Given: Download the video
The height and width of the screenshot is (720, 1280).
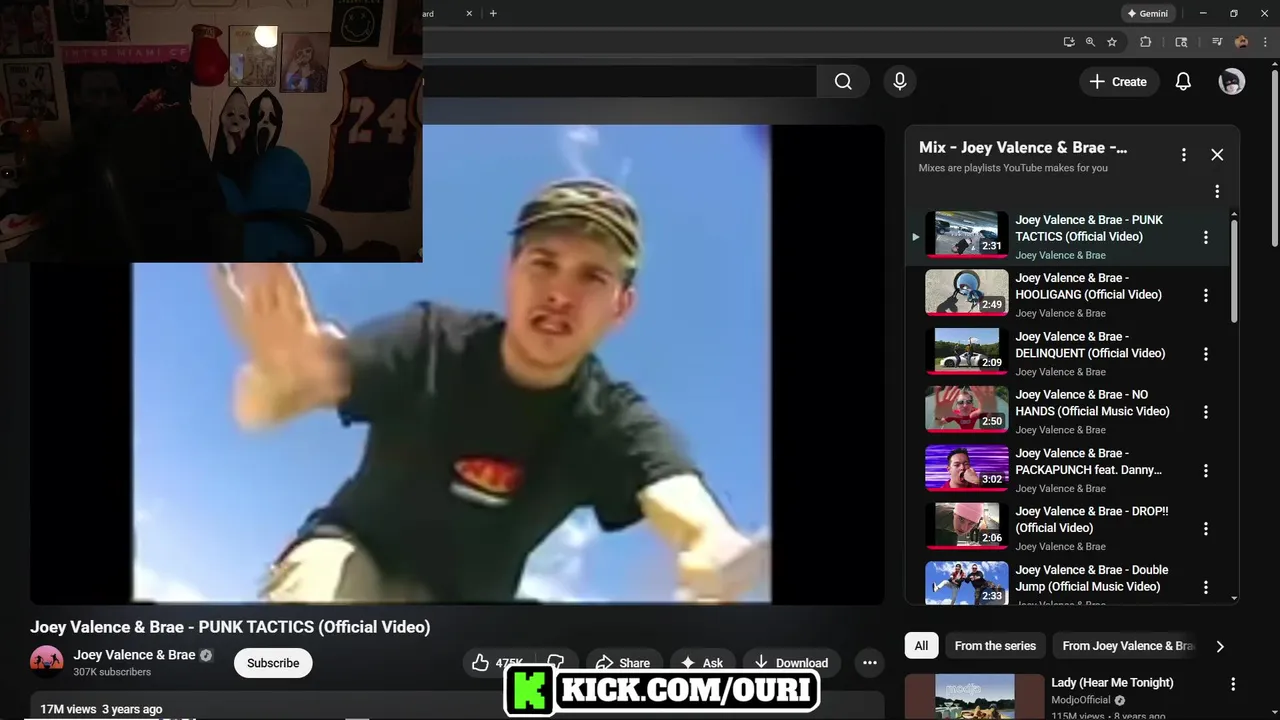Looking at the screenshot, I should point(791,663).
